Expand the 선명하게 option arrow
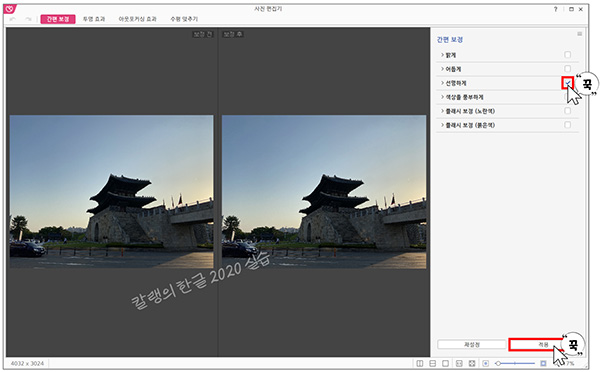 point(442,83)
